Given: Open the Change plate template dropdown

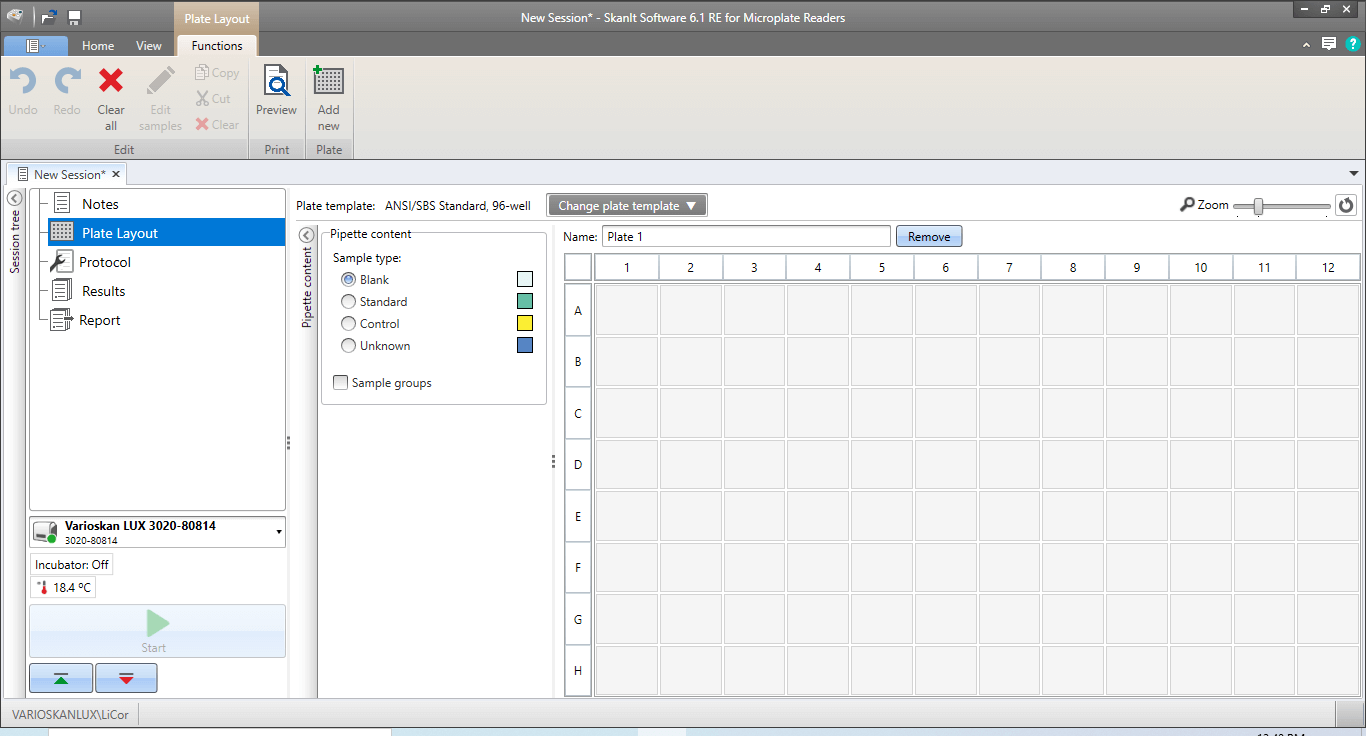Looking at the screenshot, I should pos(627,206).
